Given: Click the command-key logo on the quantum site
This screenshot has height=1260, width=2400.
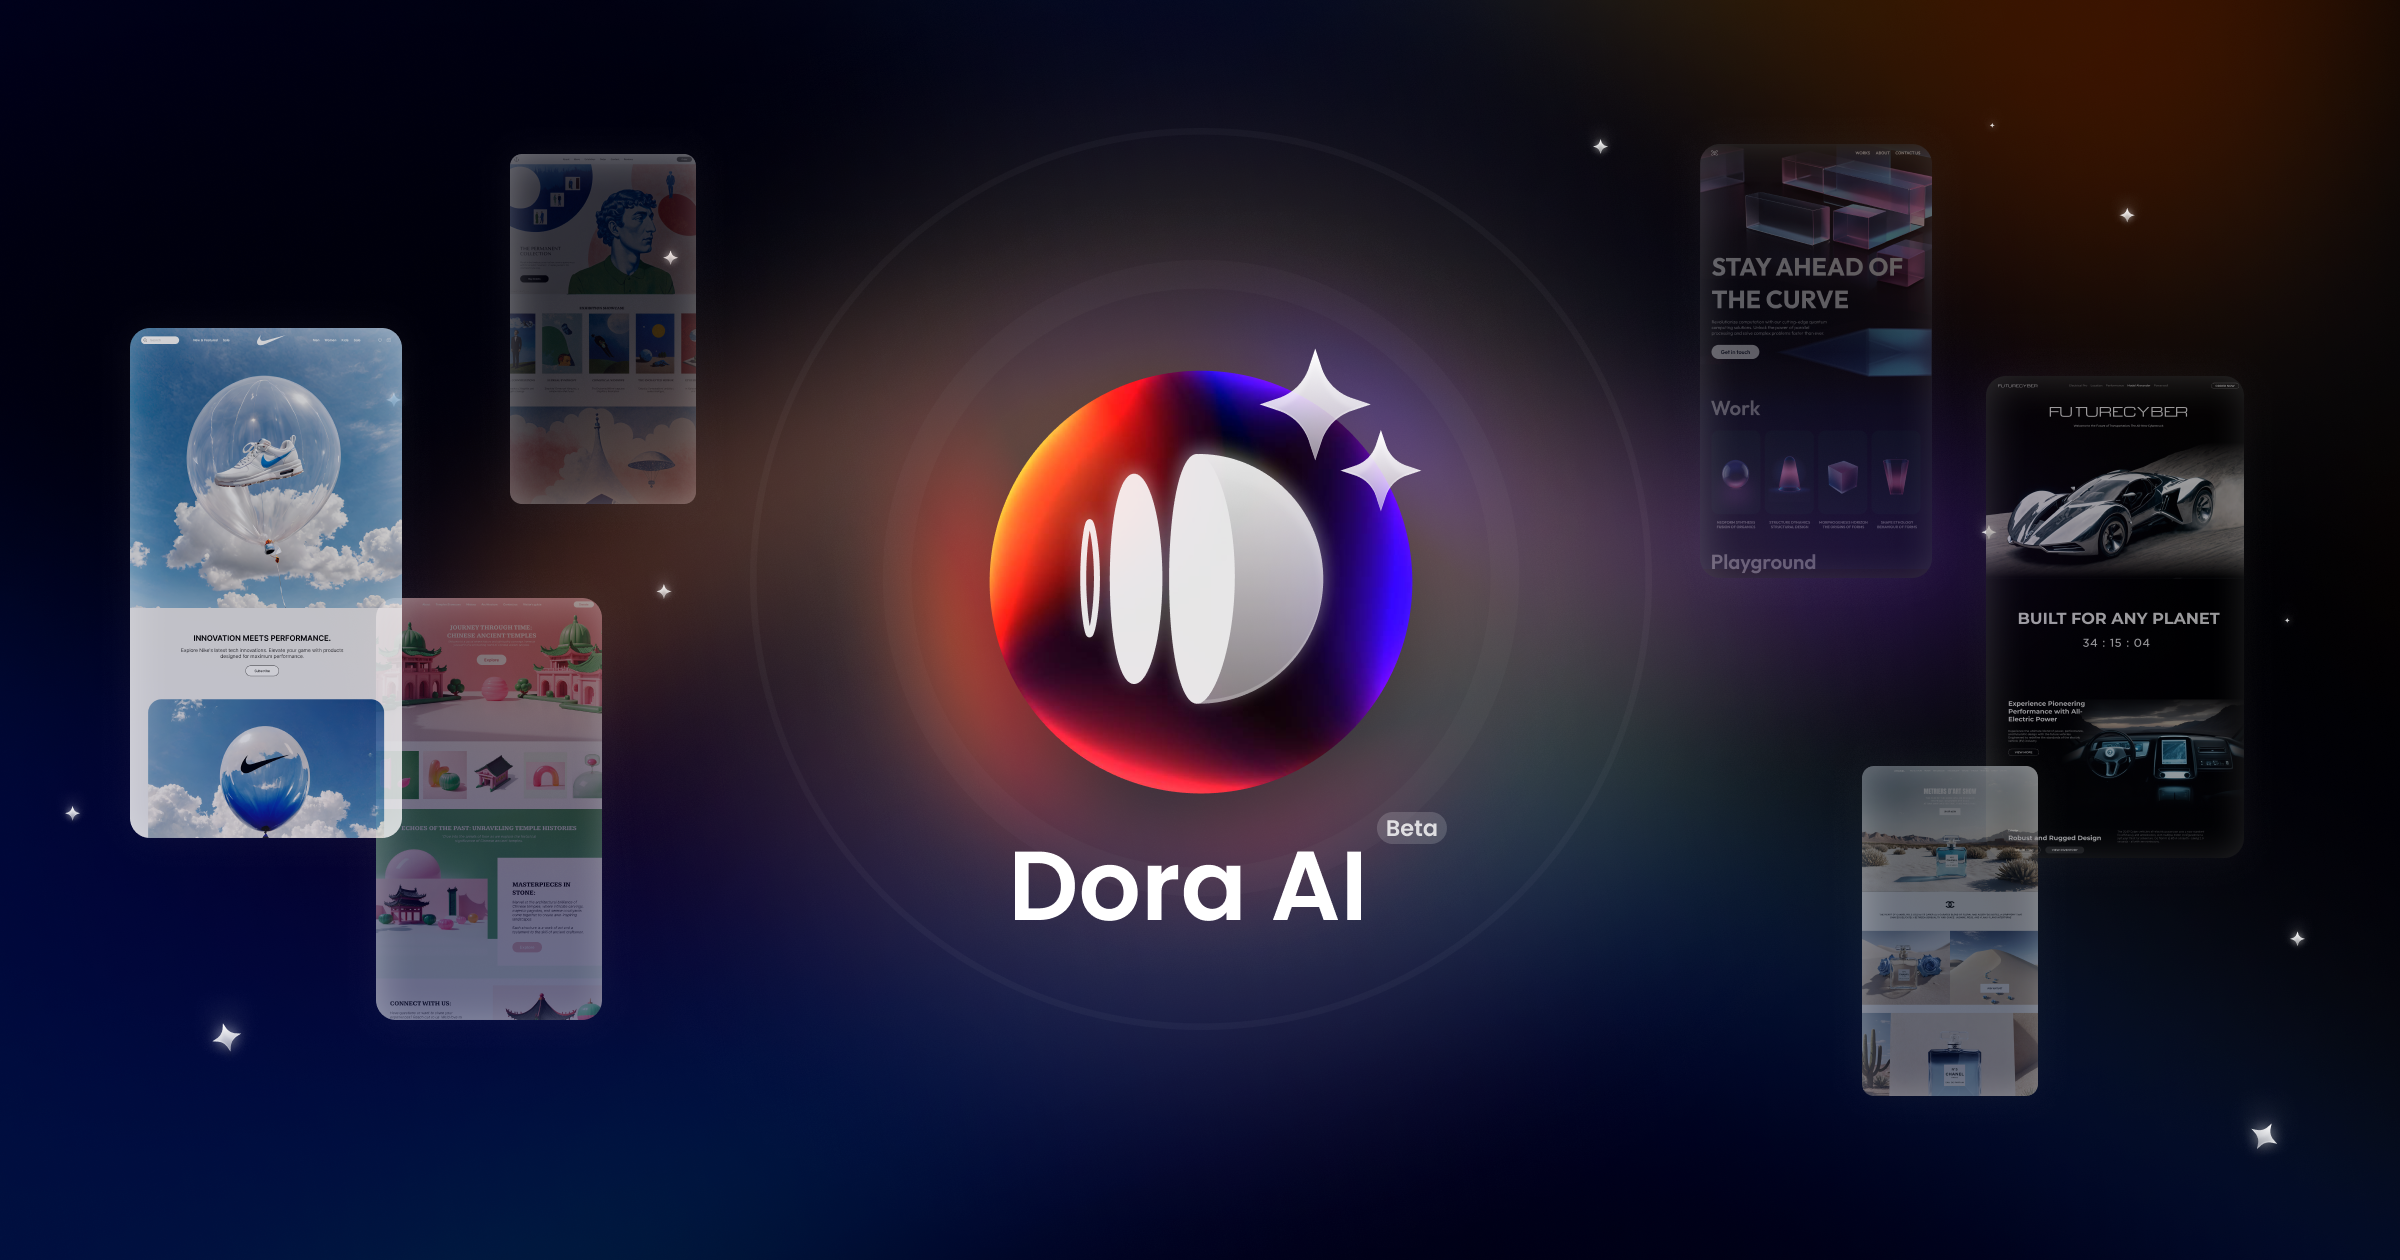Looking at the screenshot, I should point(1714,153).
